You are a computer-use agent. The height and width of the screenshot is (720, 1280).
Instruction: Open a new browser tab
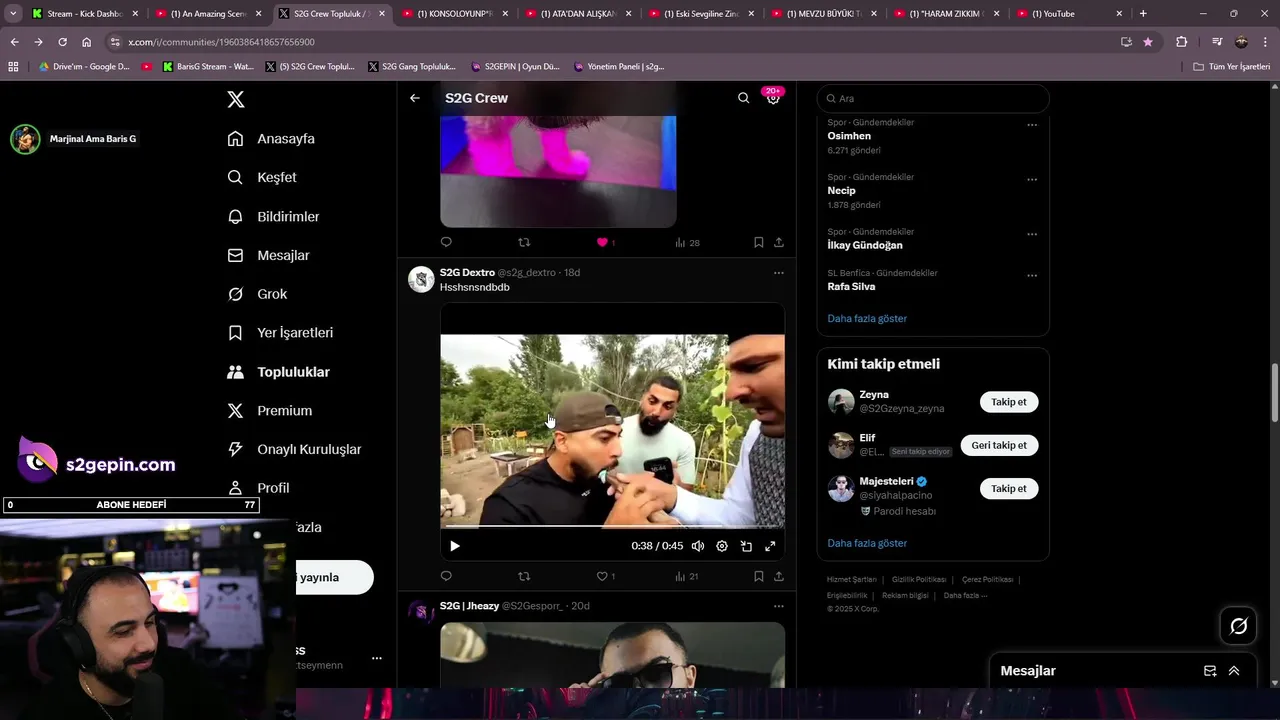pos(1143,13)
